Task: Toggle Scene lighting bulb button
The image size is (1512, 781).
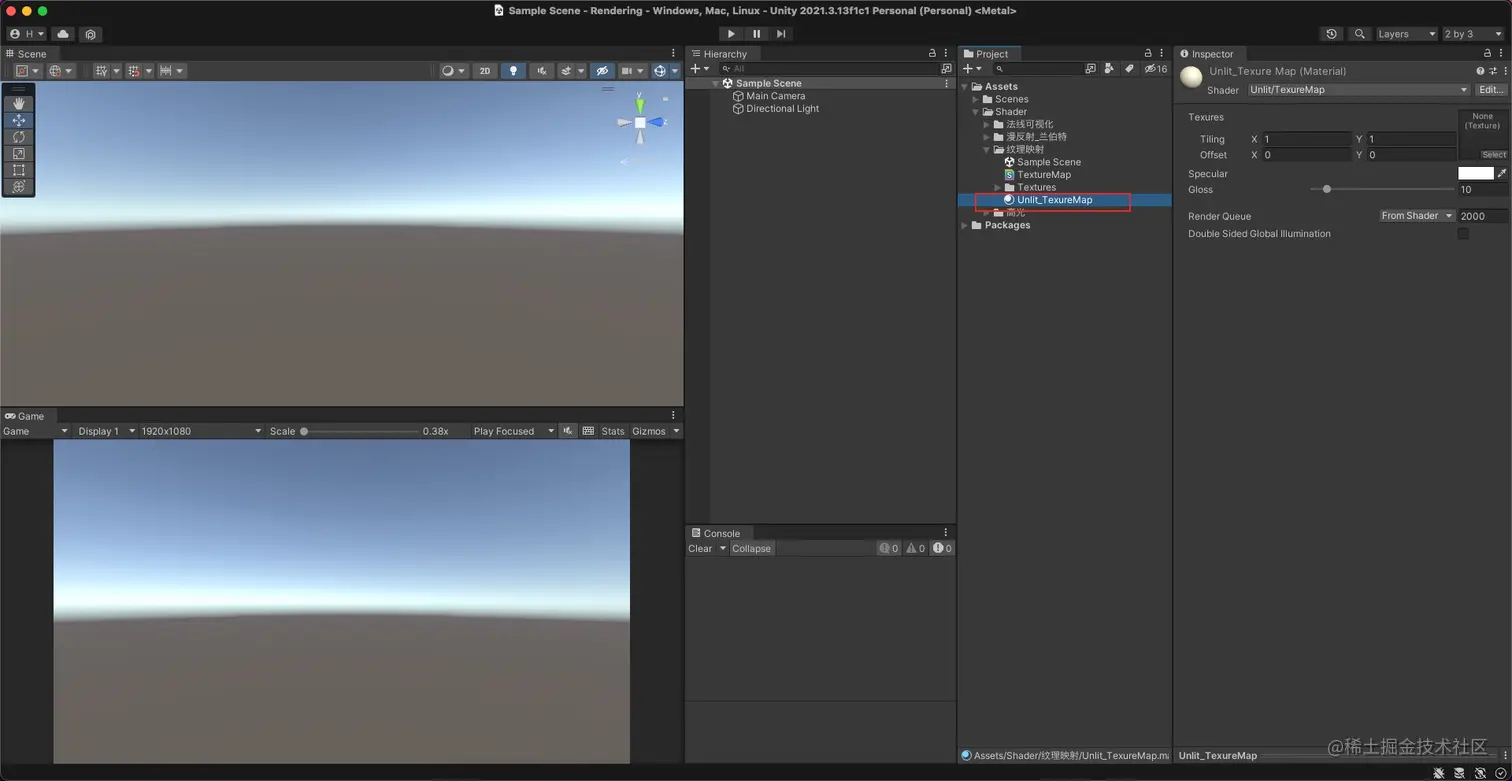Action: [x=513, y=71]
